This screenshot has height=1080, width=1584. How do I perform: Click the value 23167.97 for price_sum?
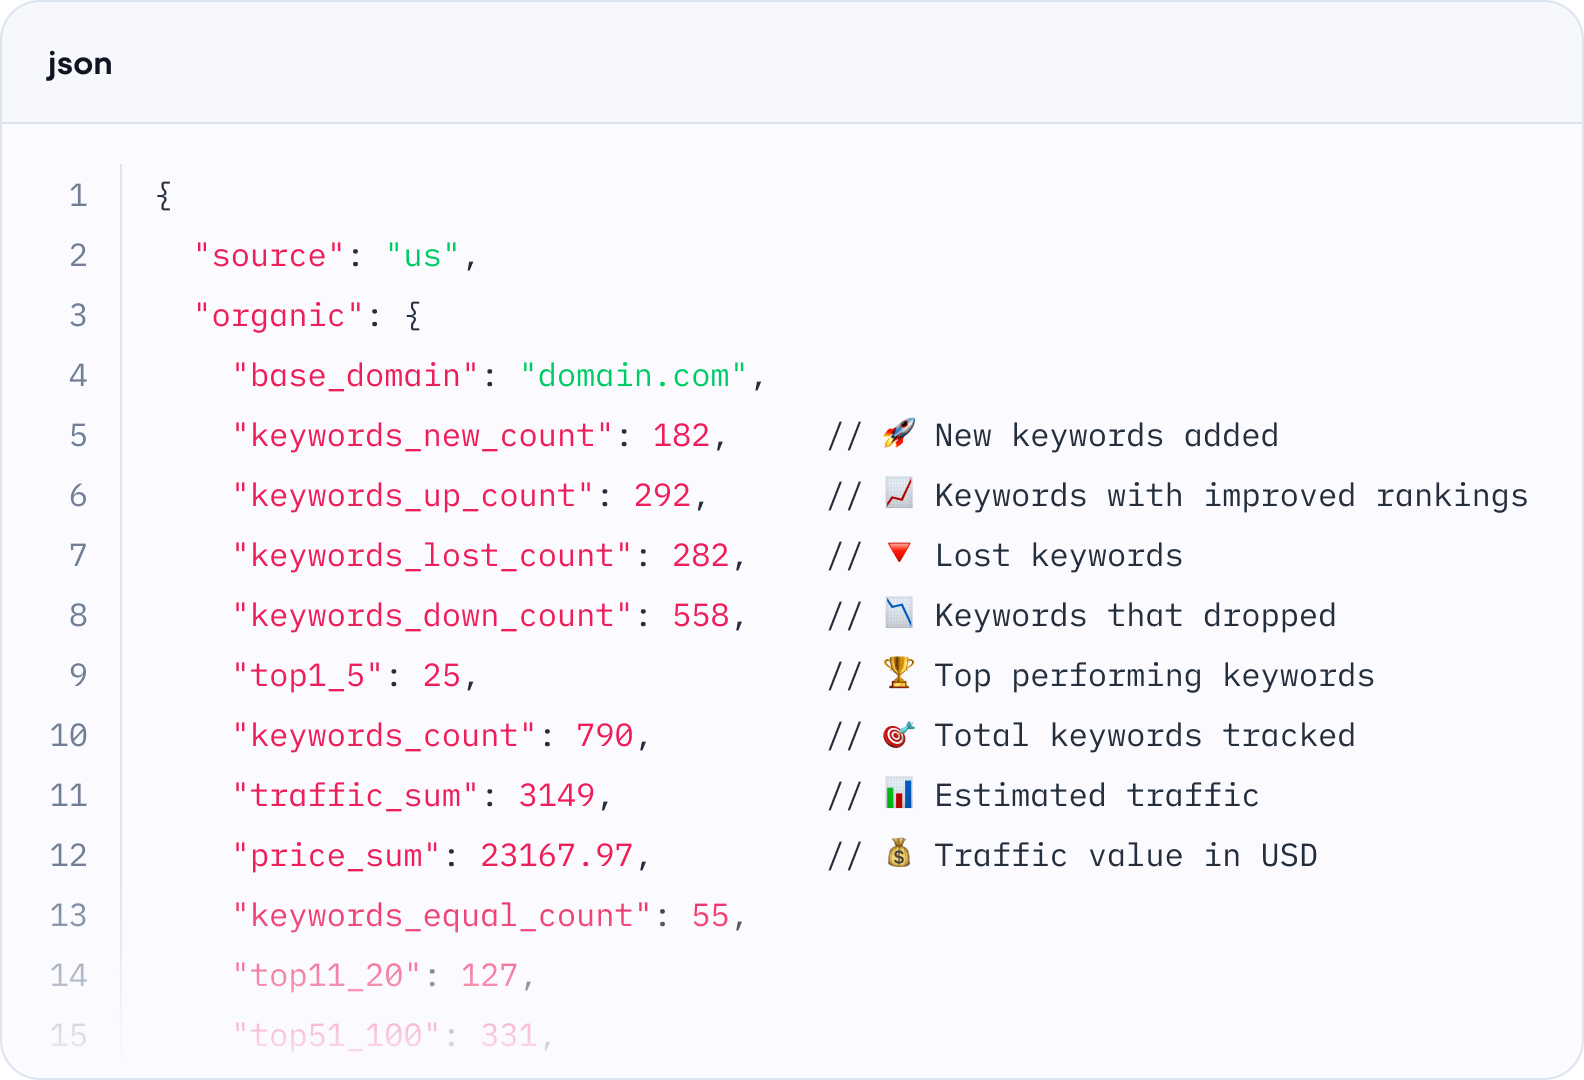pos(556,856)
